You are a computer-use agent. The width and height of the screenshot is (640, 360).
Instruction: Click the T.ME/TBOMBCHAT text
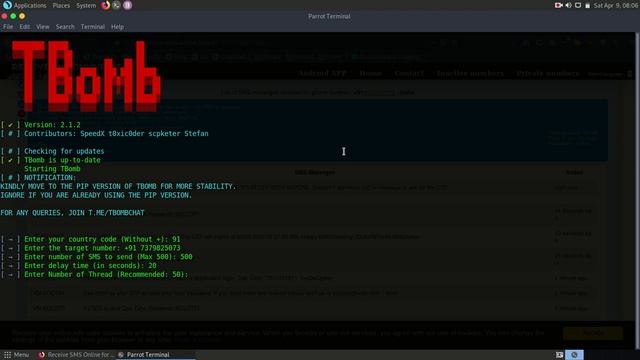coord(116,213)
